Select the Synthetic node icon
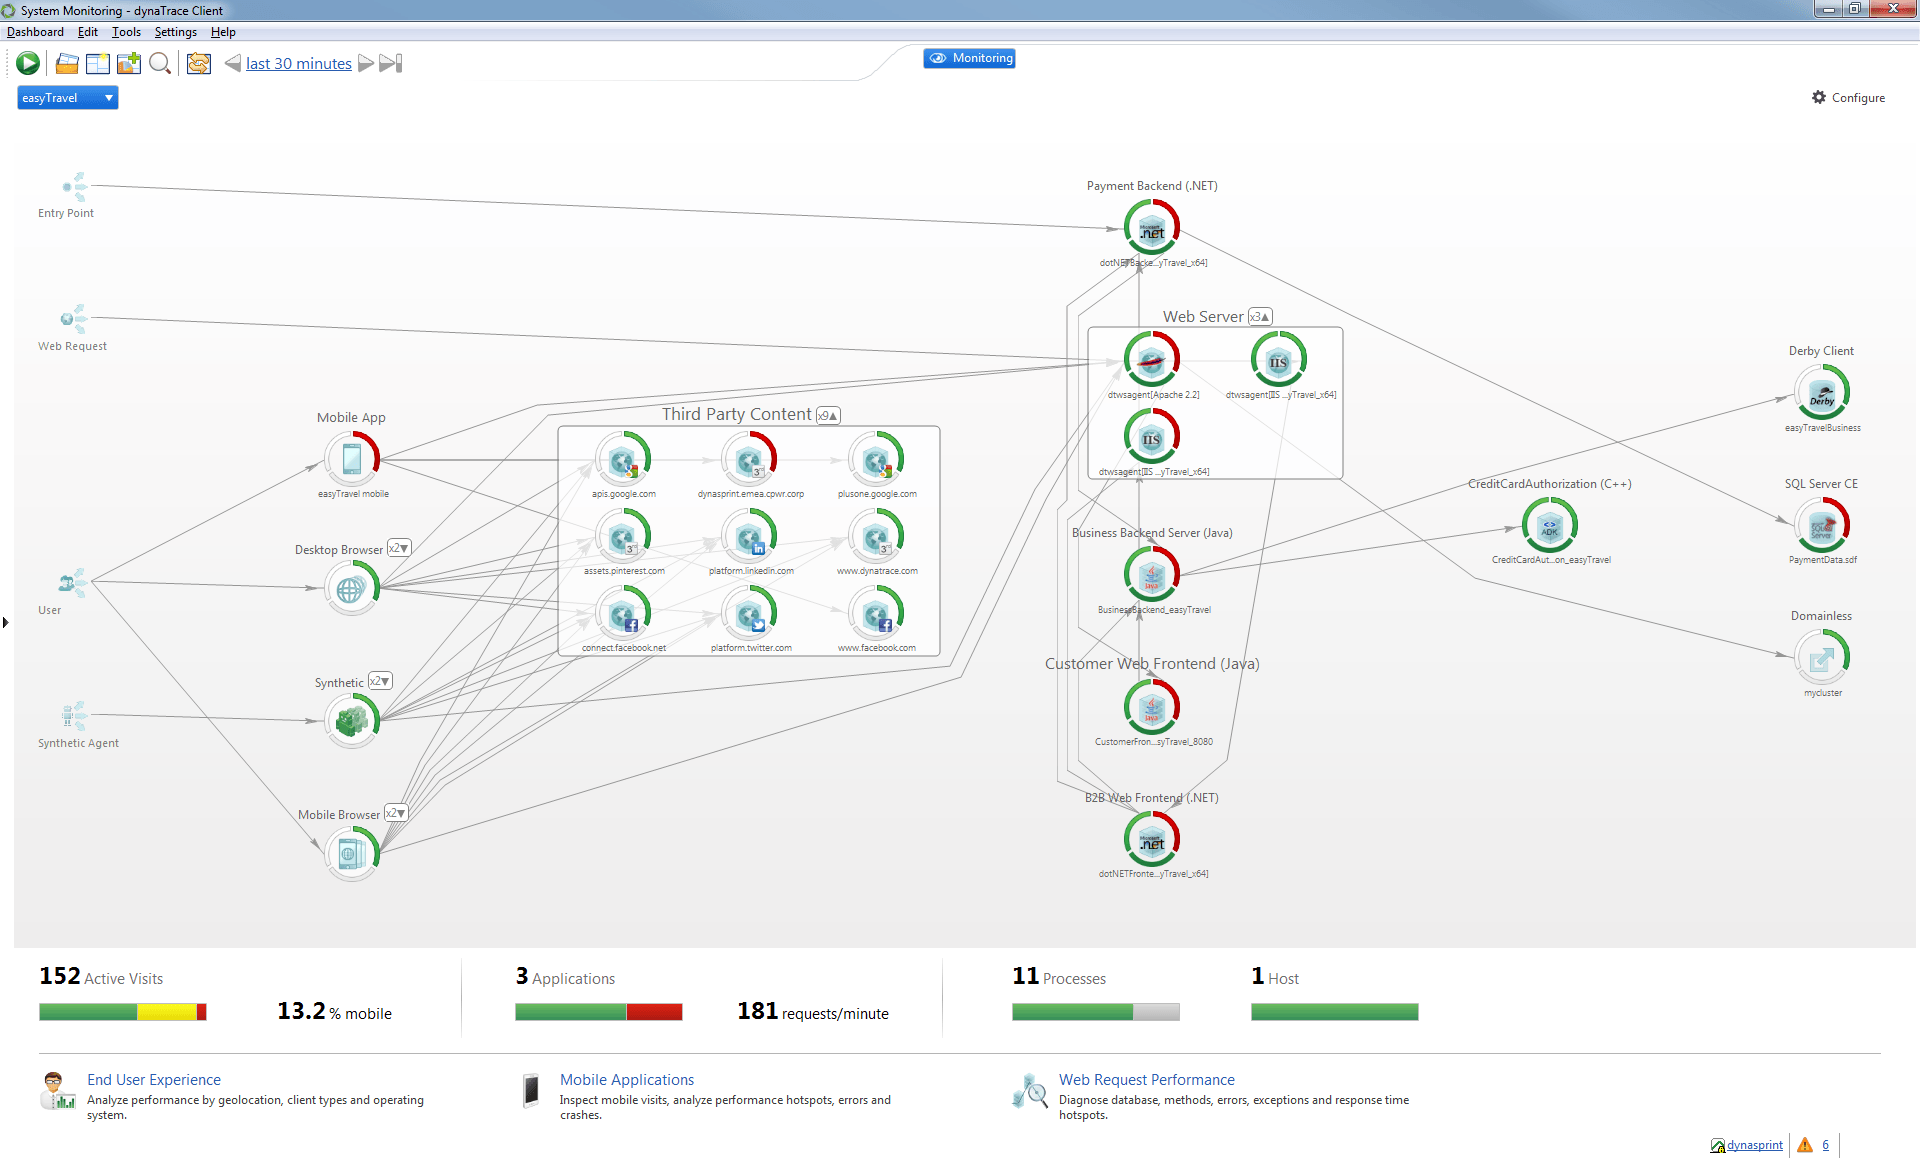This screenshot has width=1920, height=1160. pos(352,720)
